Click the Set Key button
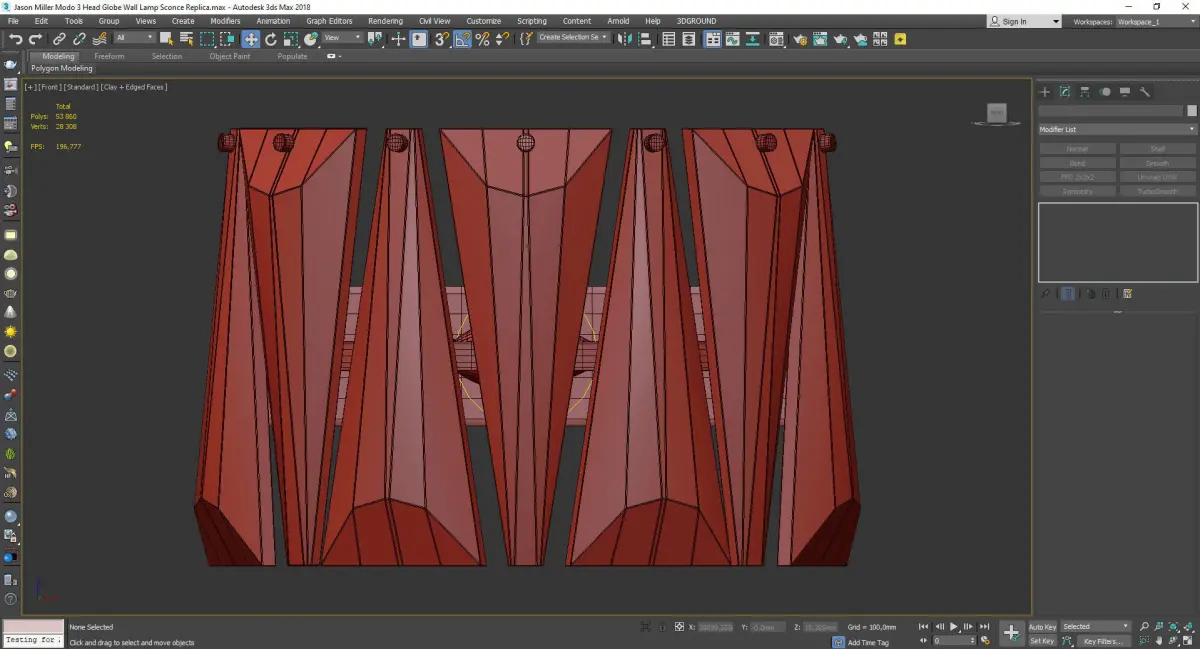 pos(1042,641)
